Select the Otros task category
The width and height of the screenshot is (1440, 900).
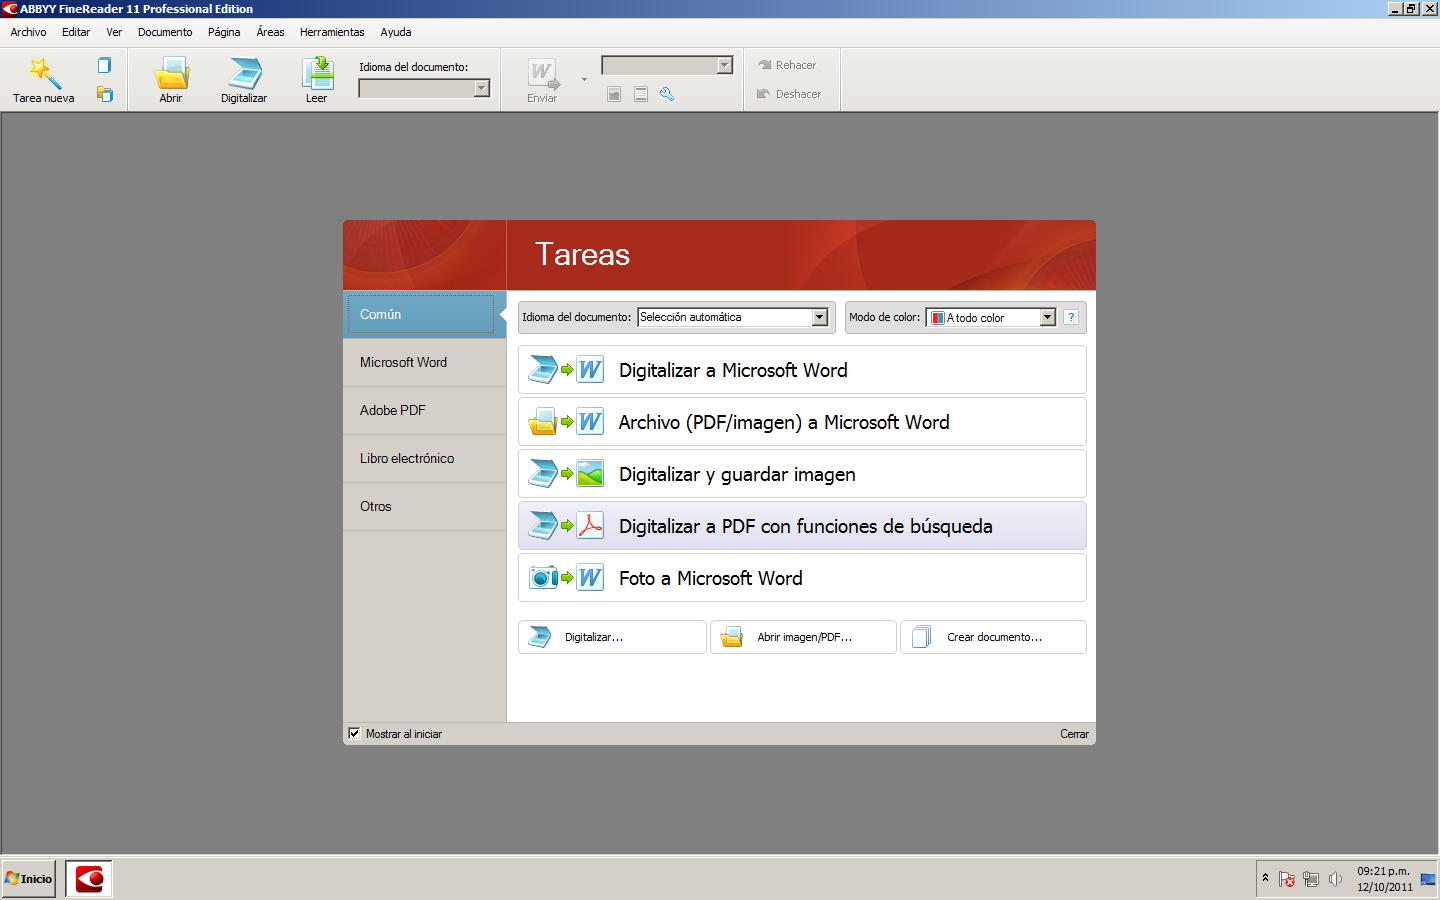click(424, 507)
